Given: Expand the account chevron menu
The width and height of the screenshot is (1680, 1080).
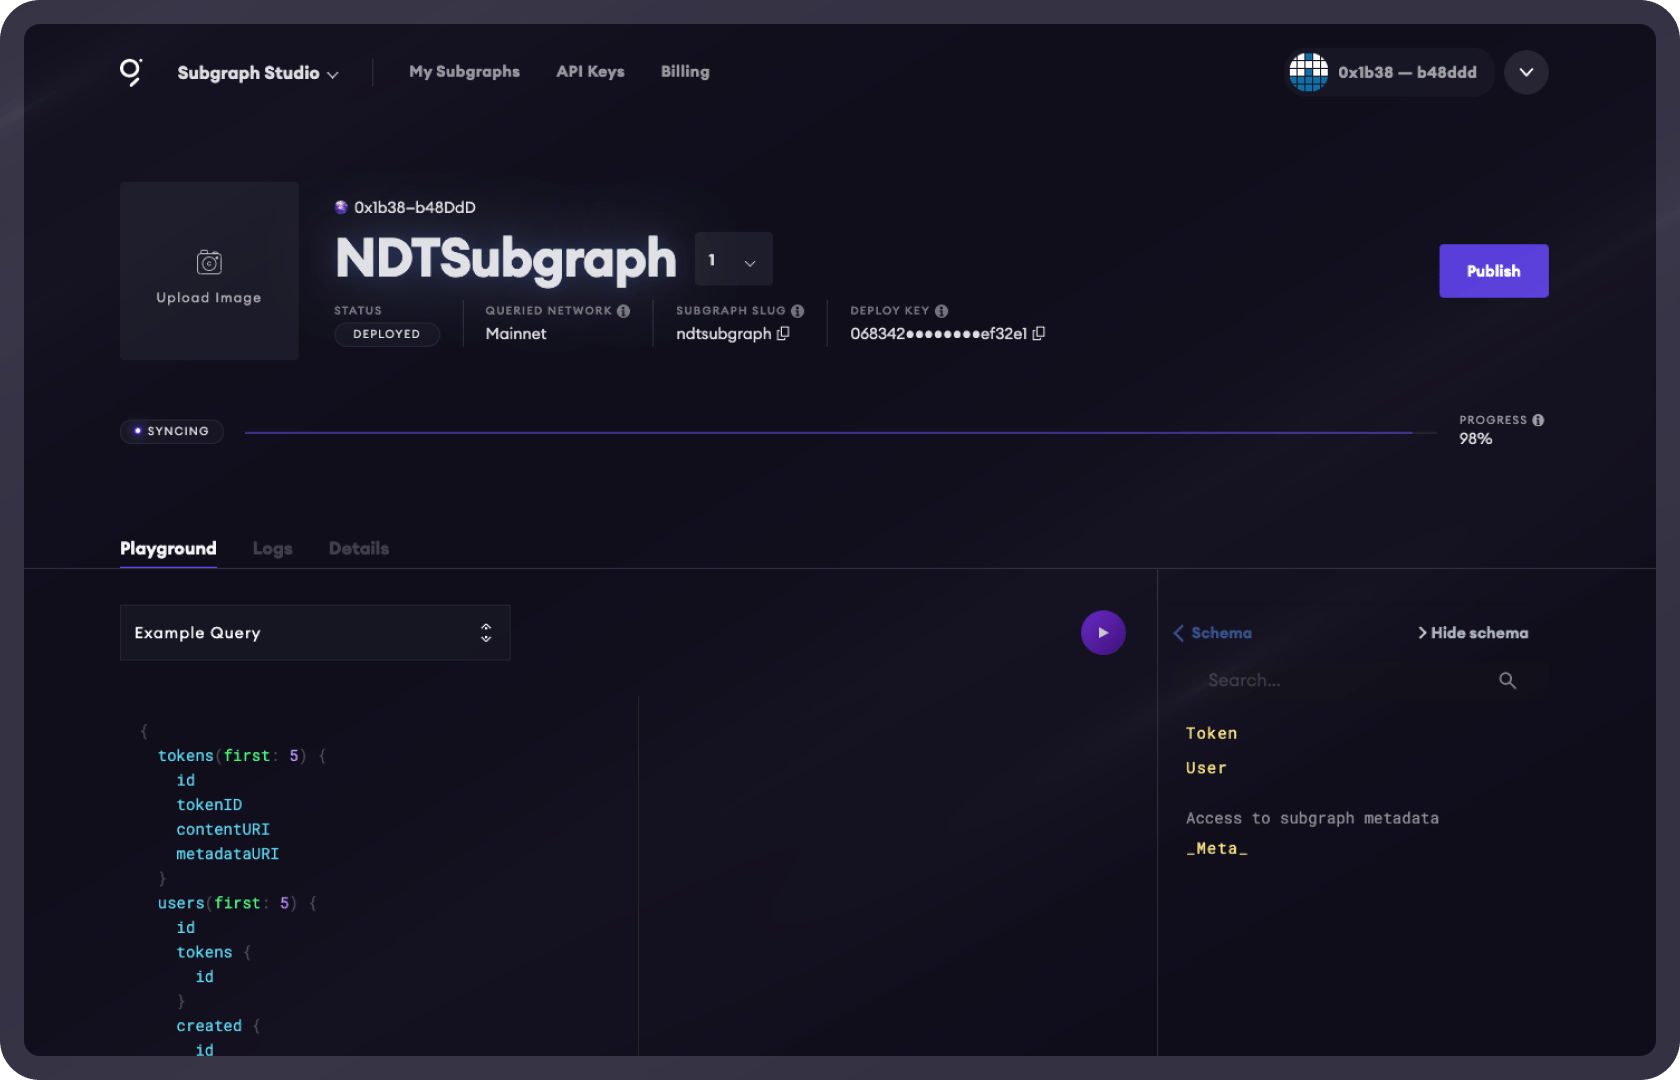Looking at the screenshot, I should (x=1526, y=72).
